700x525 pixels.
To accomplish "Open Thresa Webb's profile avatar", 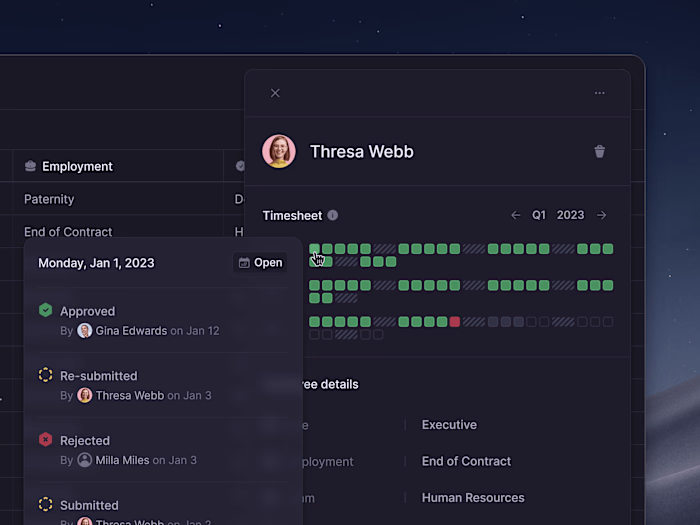I will [x=279, y=151].
